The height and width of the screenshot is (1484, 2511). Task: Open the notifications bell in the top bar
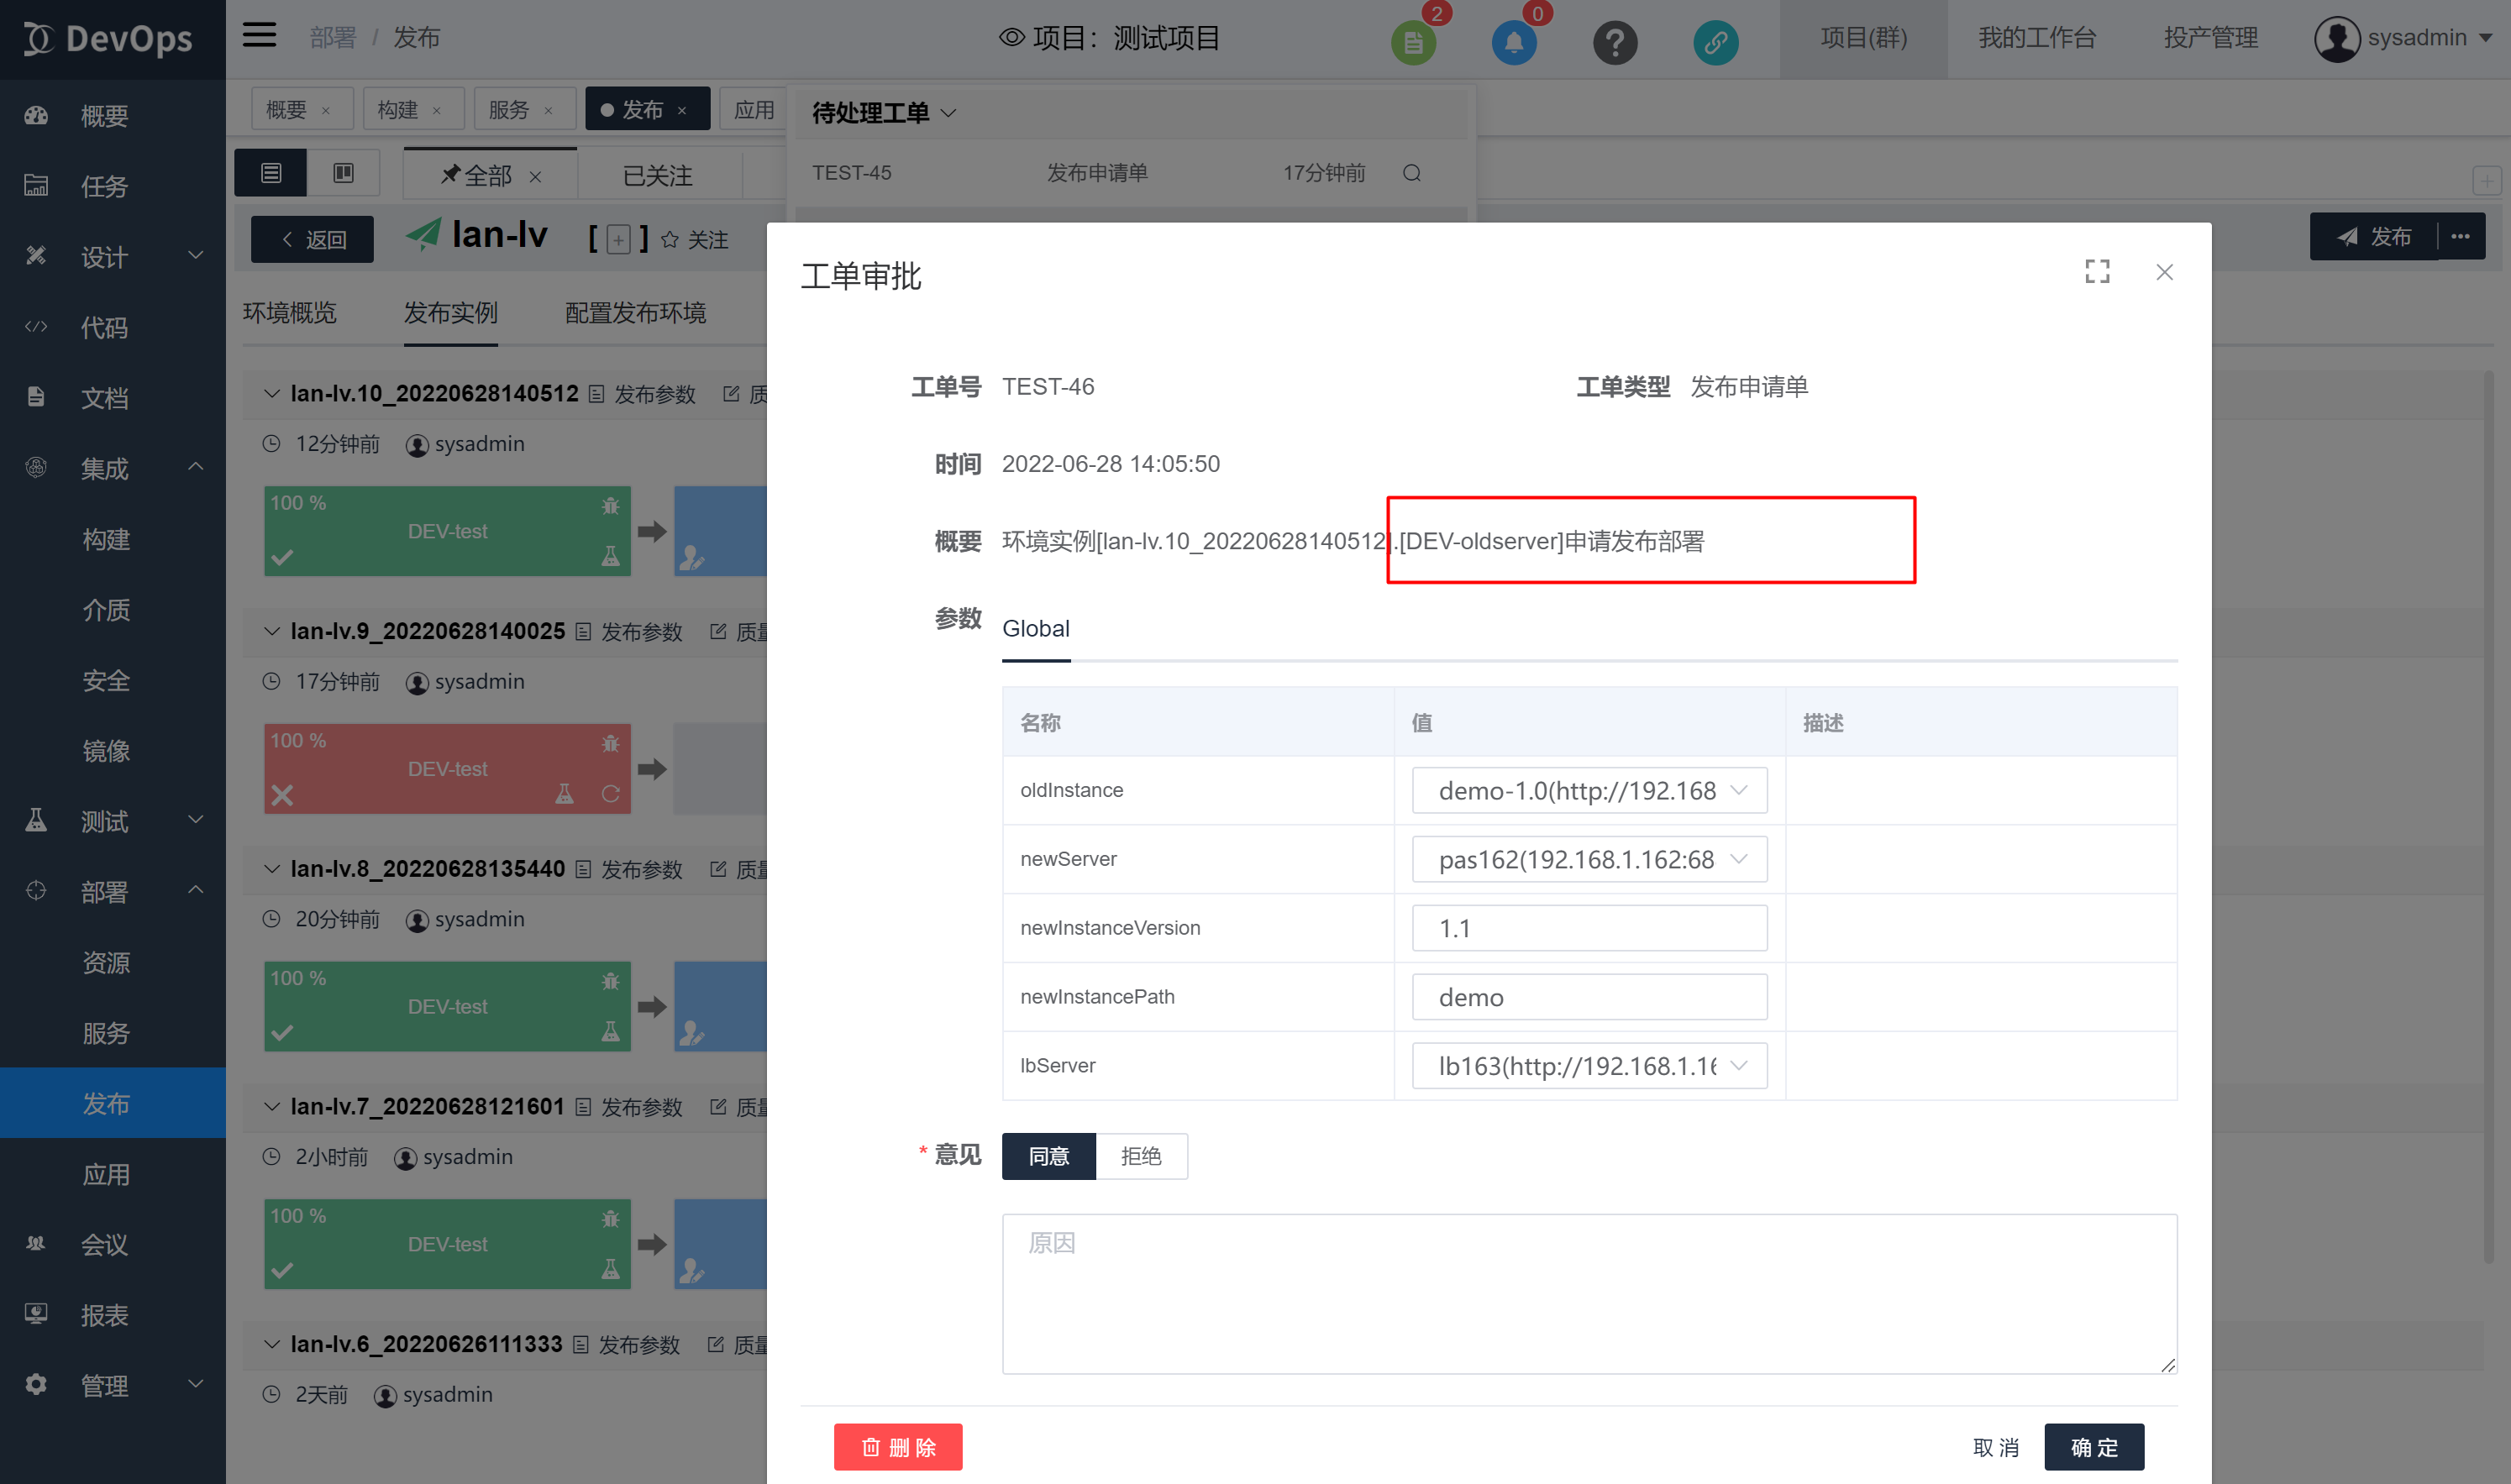click(x=1513, y=42)
